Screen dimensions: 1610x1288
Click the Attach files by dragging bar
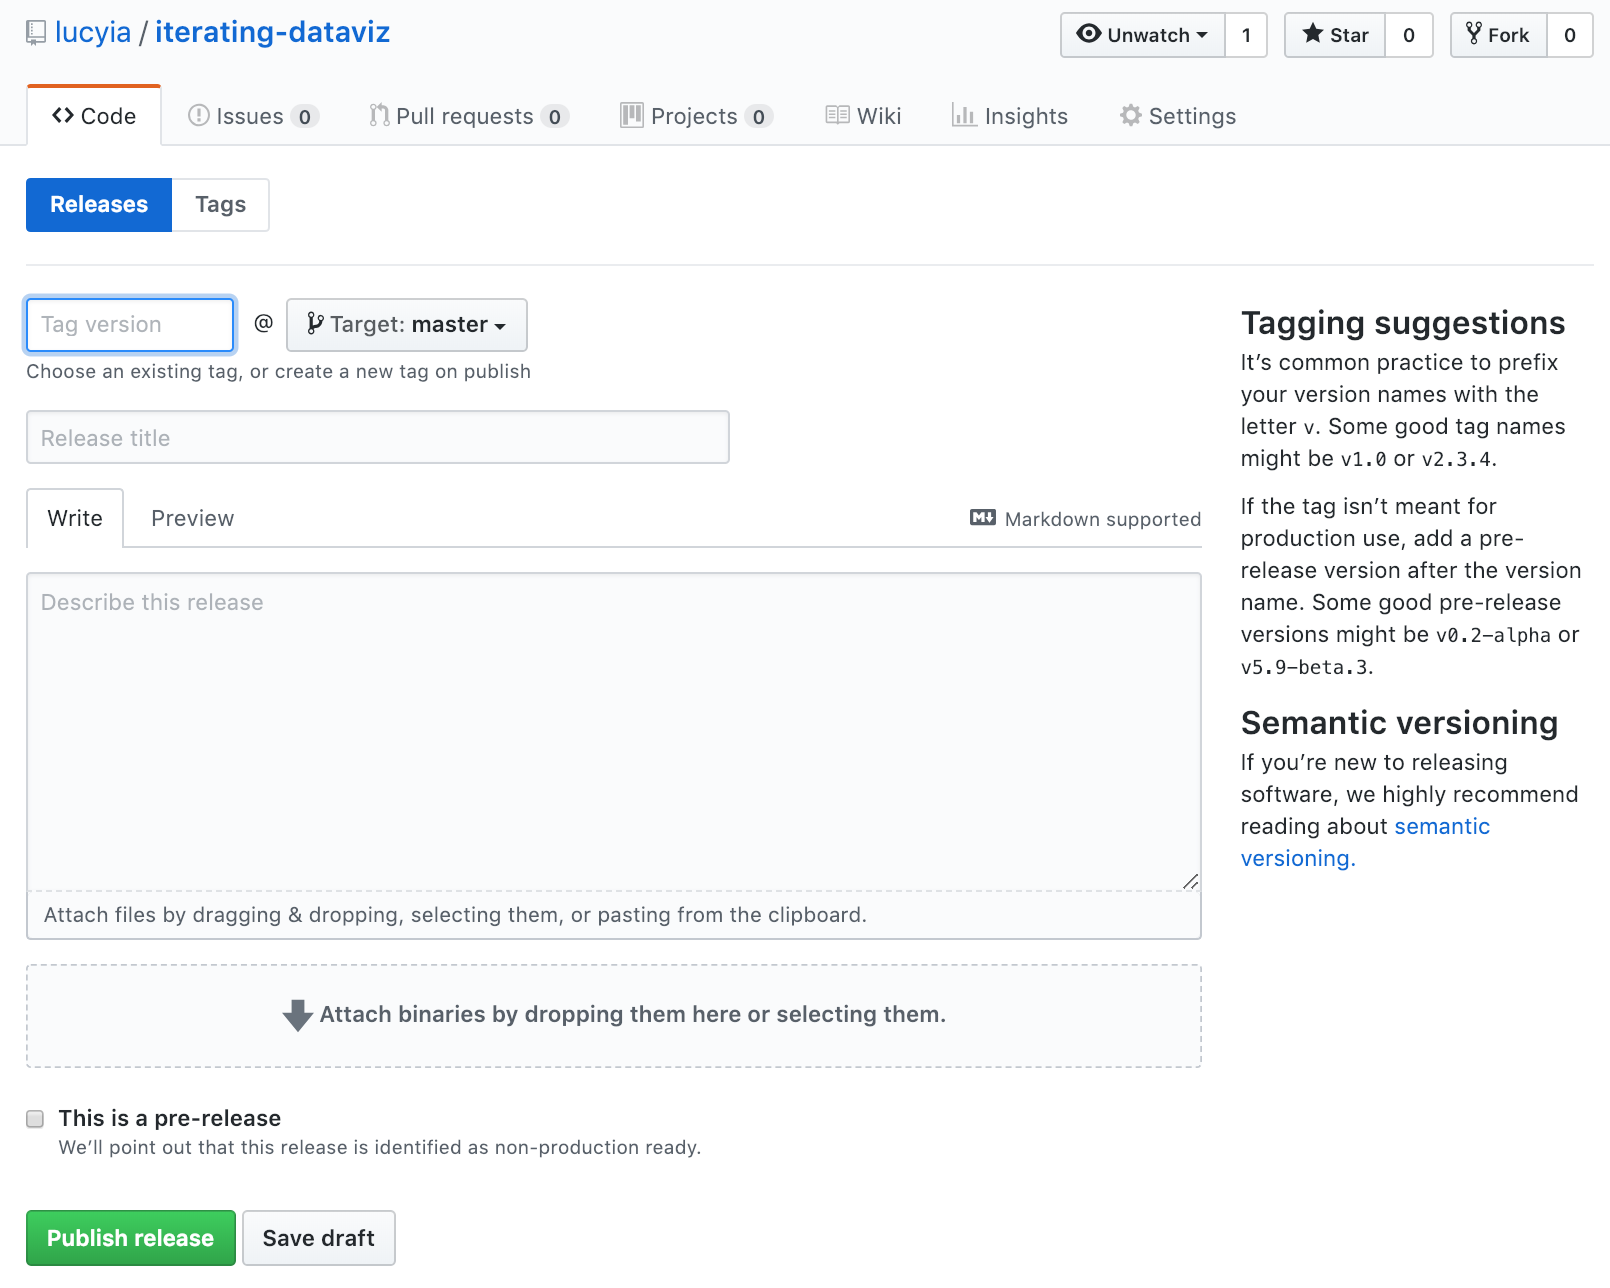point(614,915)
